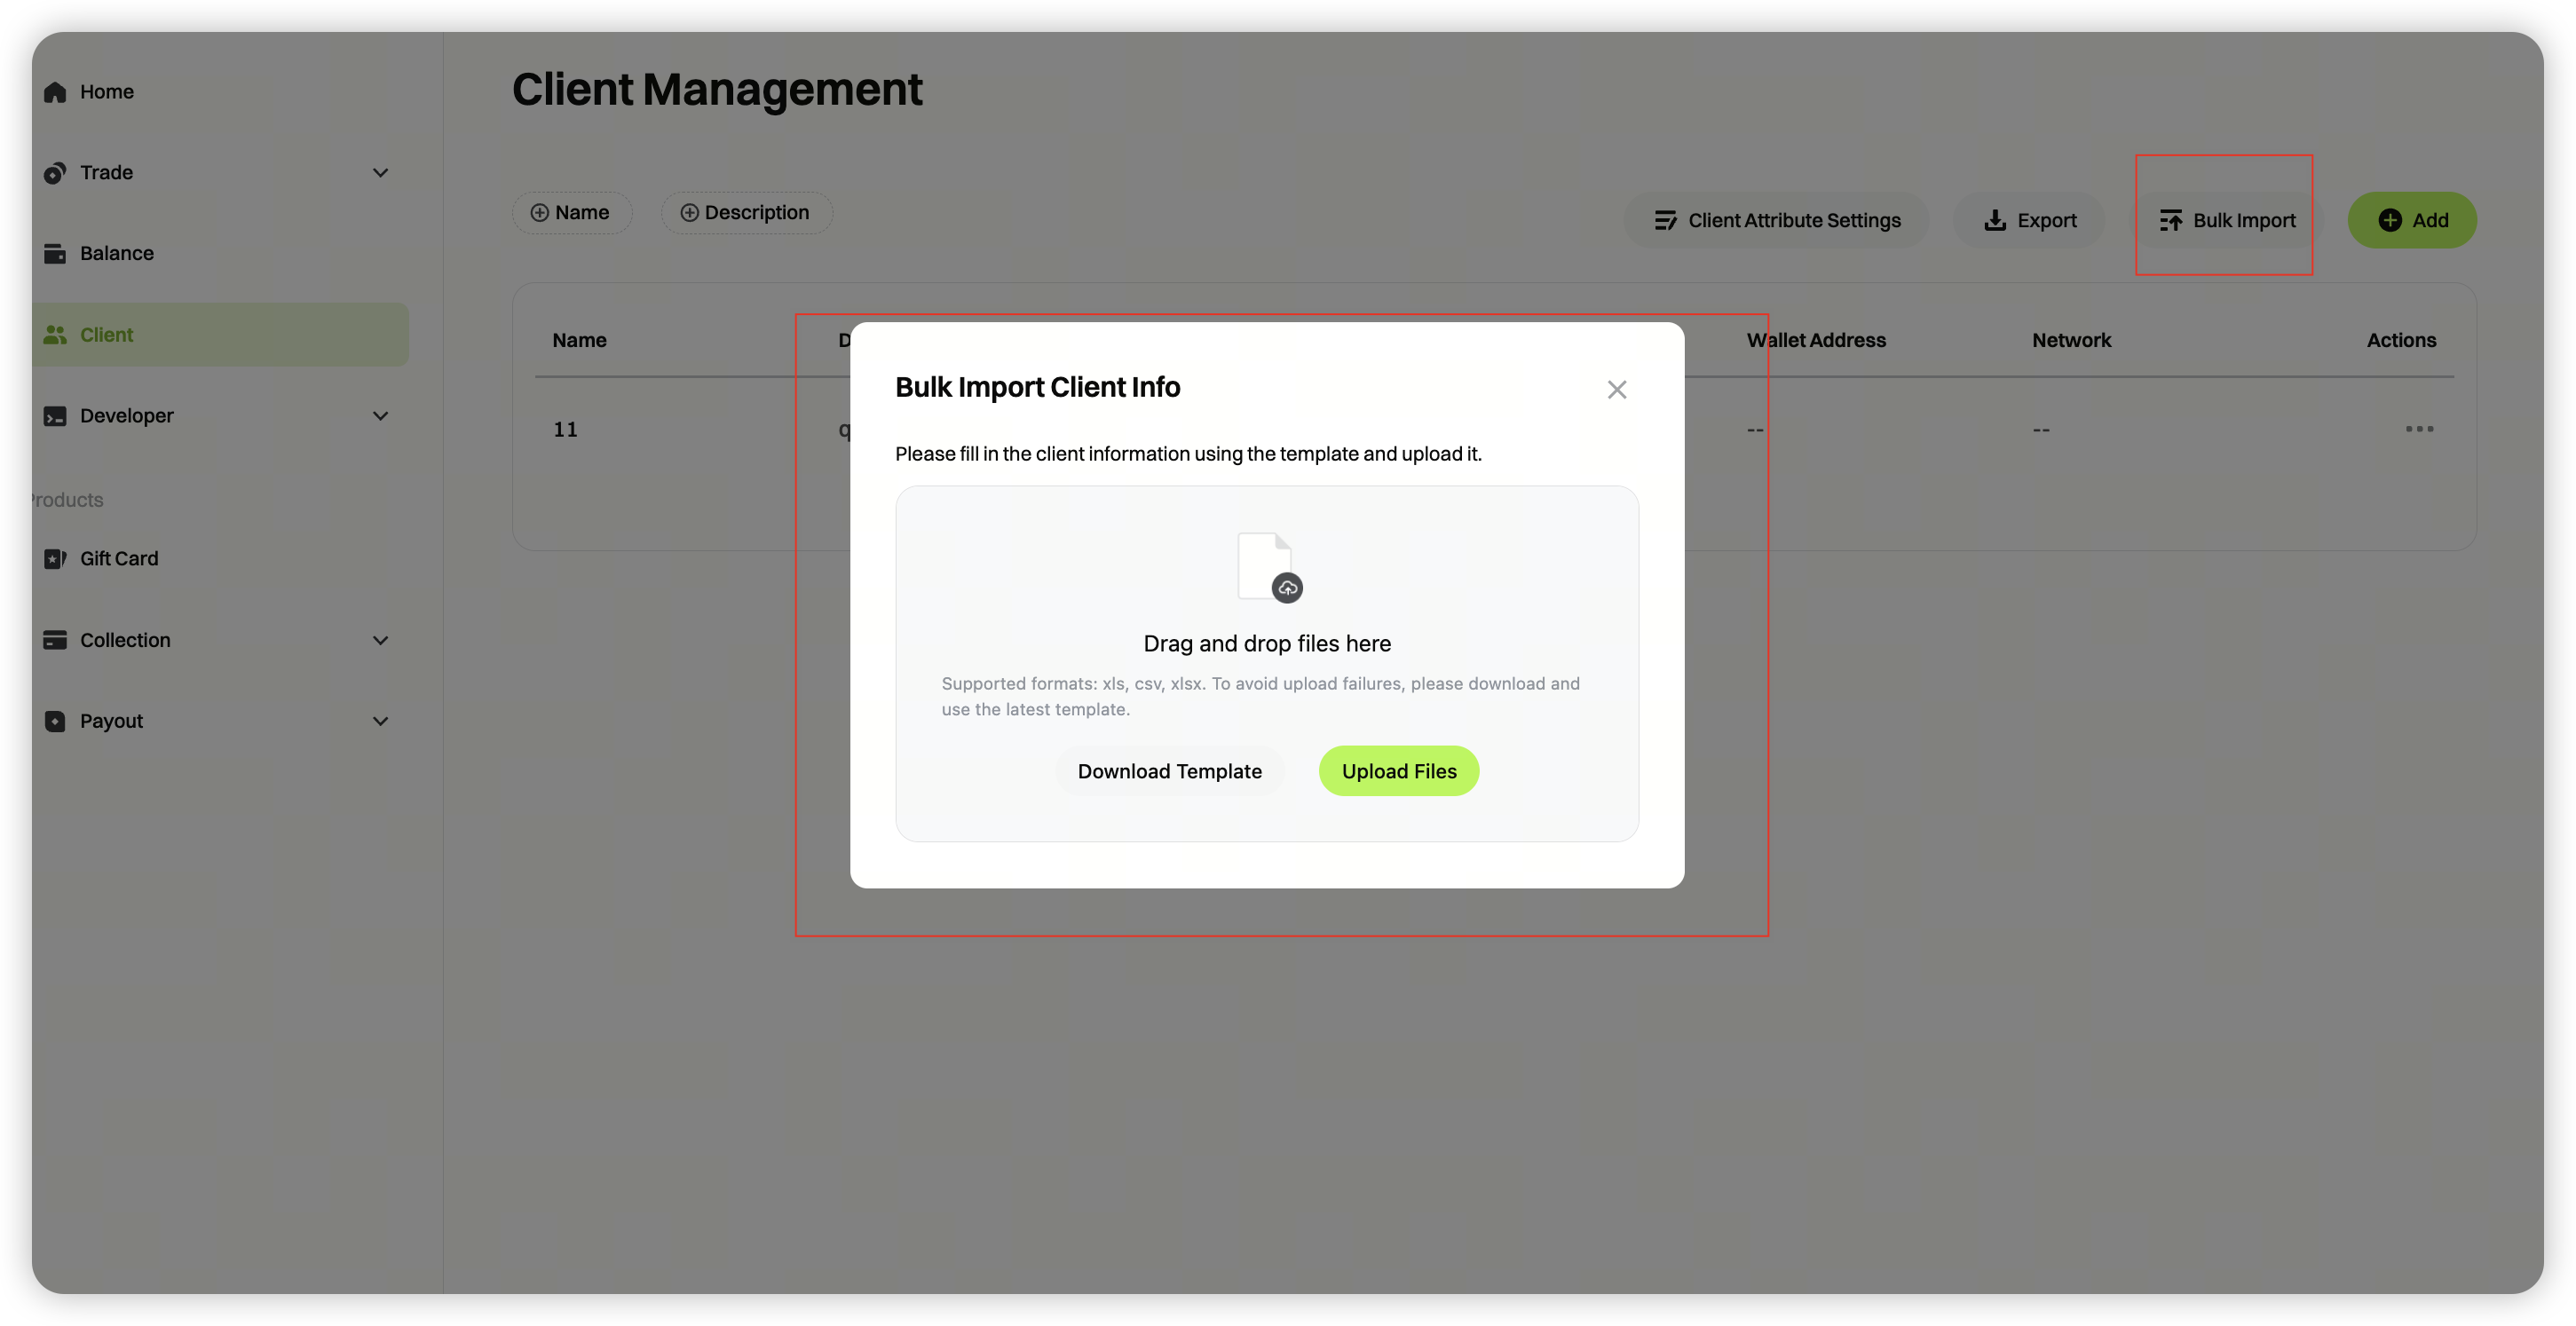Viewport: 2576px width, 1326px height.
Task: Click the Export download icon
Action: pyautogui.click(x=1995, y=220)
